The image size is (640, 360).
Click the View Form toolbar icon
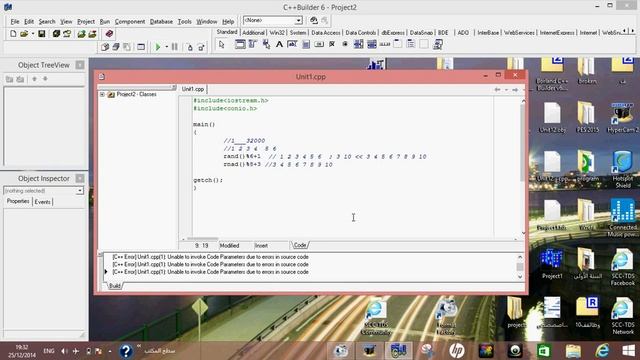pos(116,47)
